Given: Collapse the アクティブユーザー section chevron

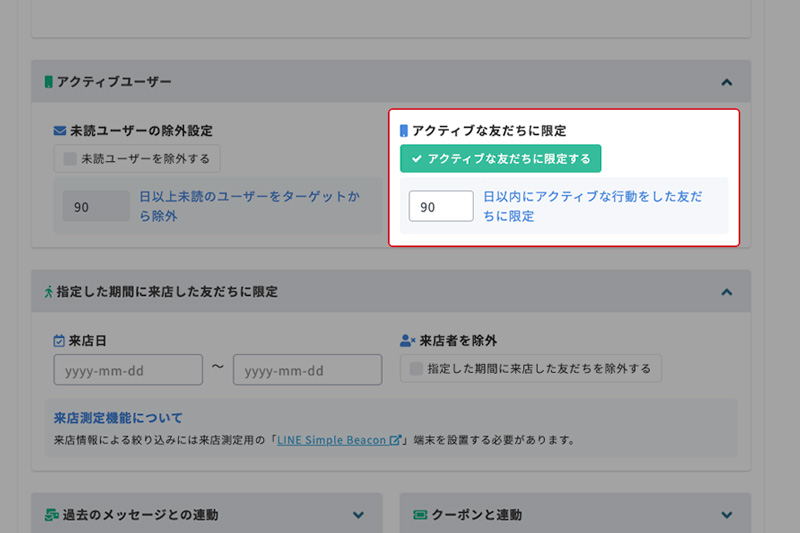Looking at the screenshot, I should (x=727, y=82).
